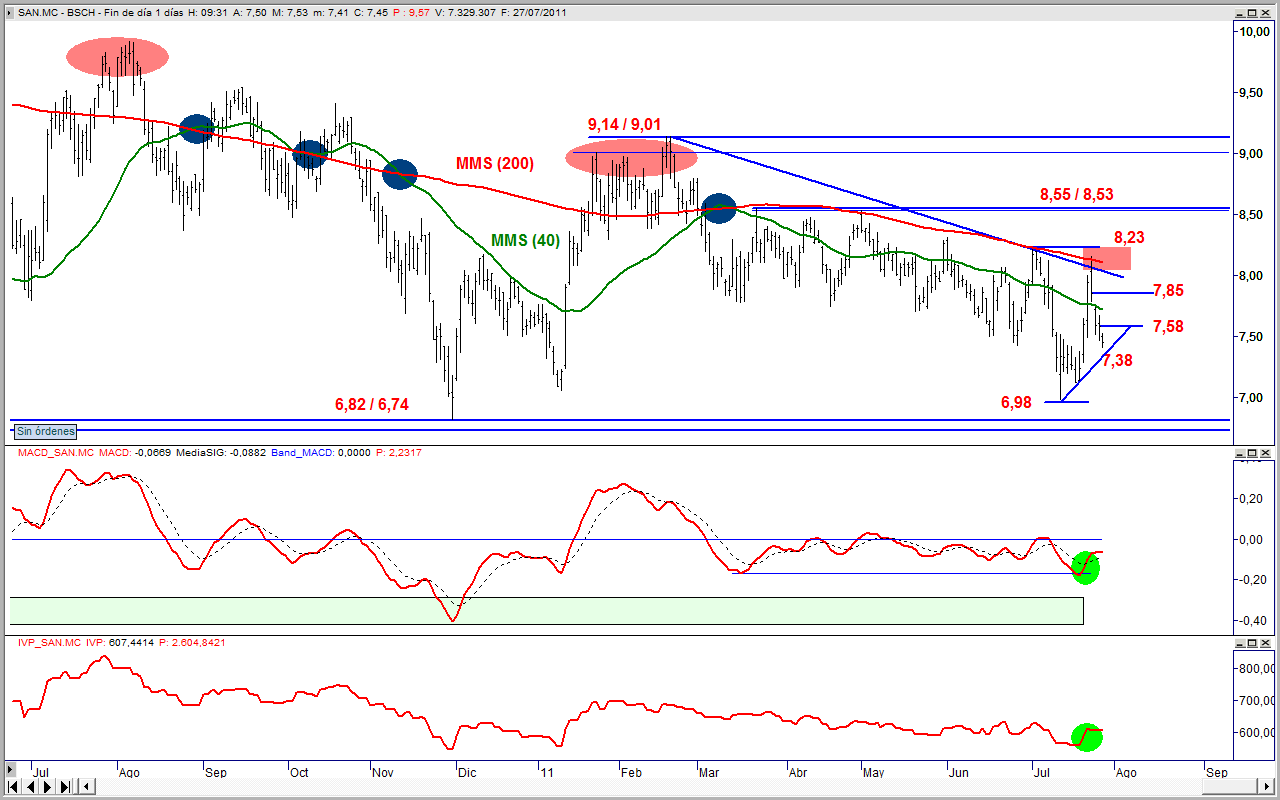
Task: Click the scrollbar left arrow button
Action: click(87, 787)
